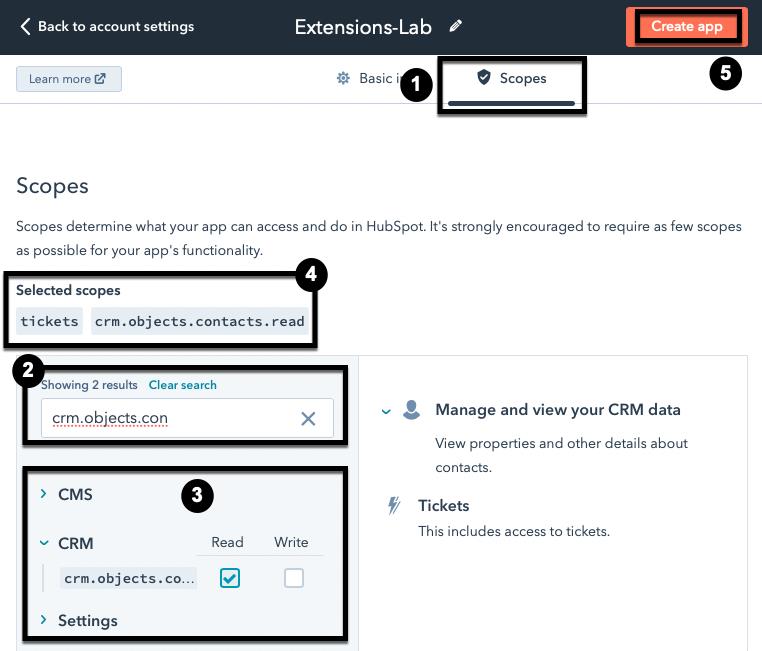This screenshot has height=651, width=762.
Task: Click the crm.objects.co... scope name
Action: 129,578
